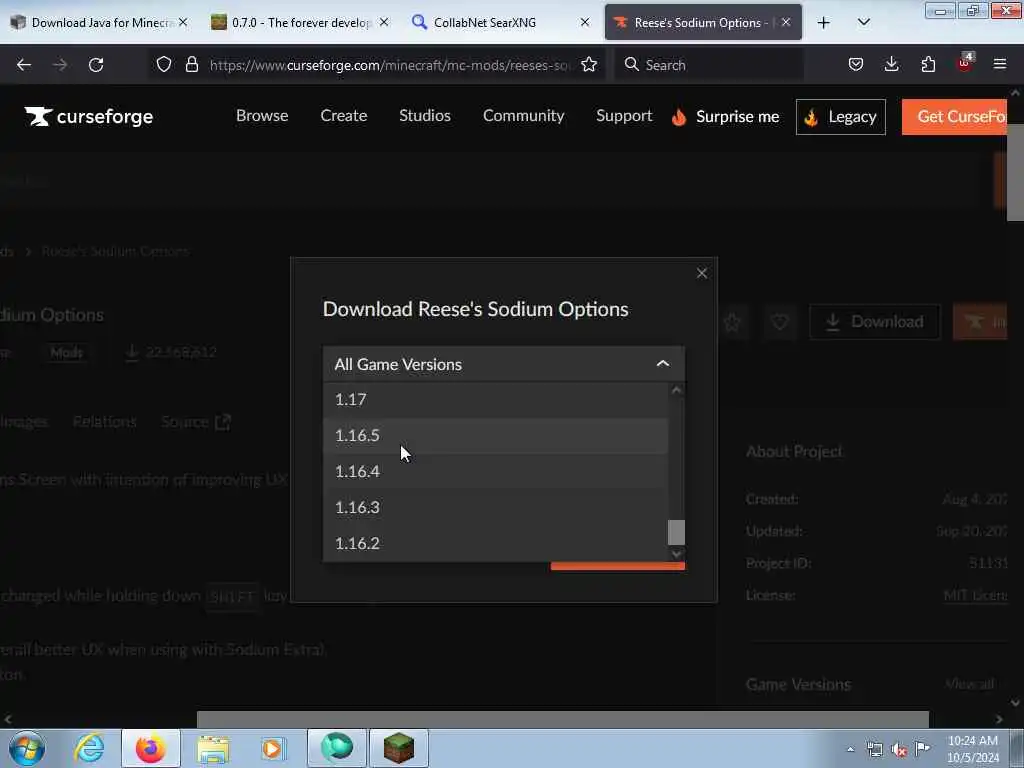This screenshot has width=1024, height=768.
Task: Open the media player taskbar icon
Action: (273, 748)
